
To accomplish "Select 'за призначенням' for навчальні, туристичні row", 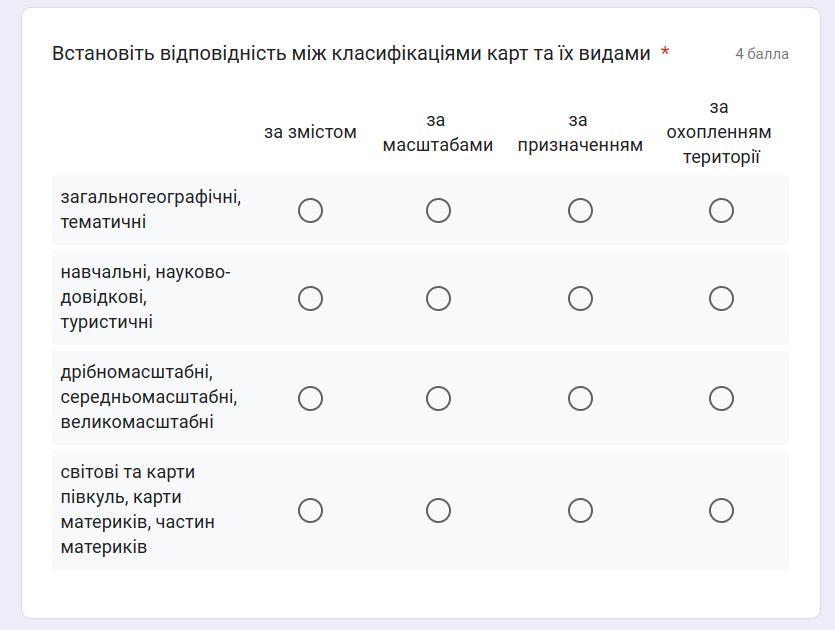I will [580, 298].
